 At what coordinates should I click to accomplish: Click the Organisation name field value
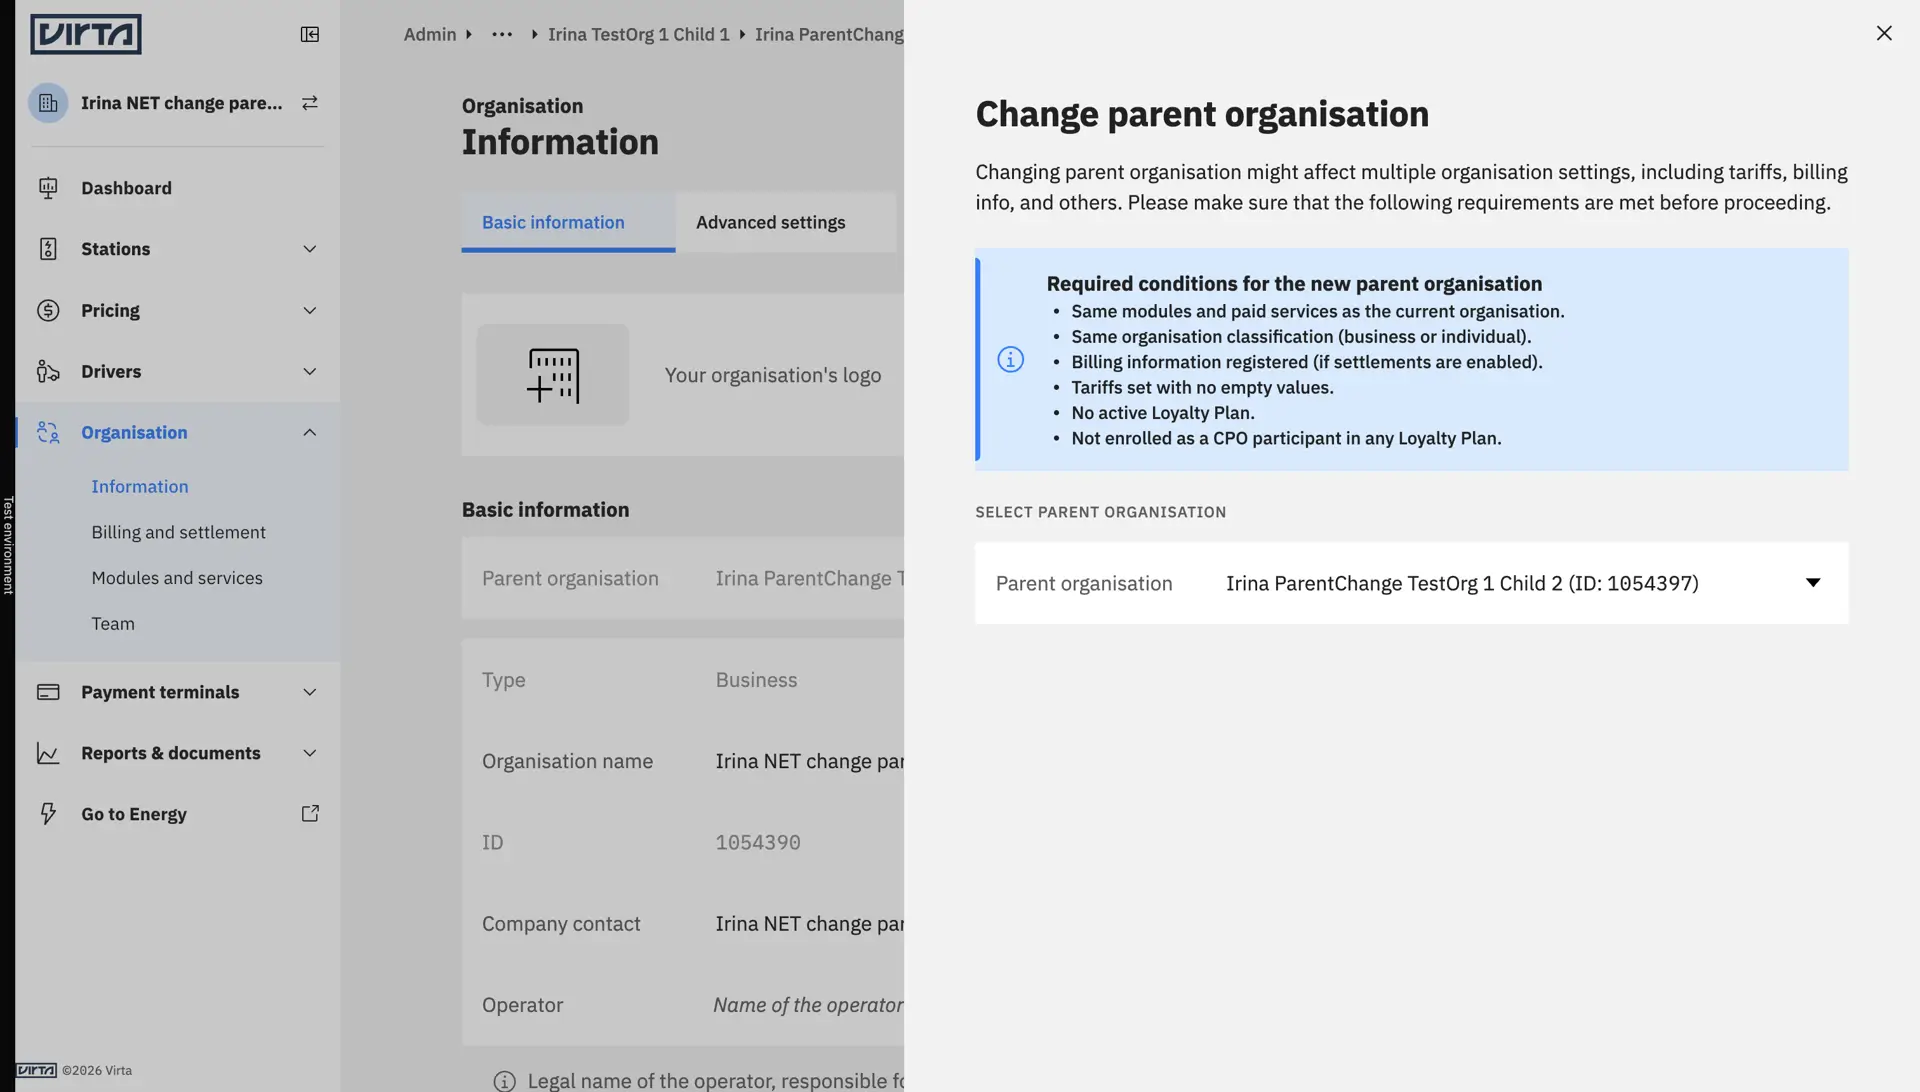810,761
